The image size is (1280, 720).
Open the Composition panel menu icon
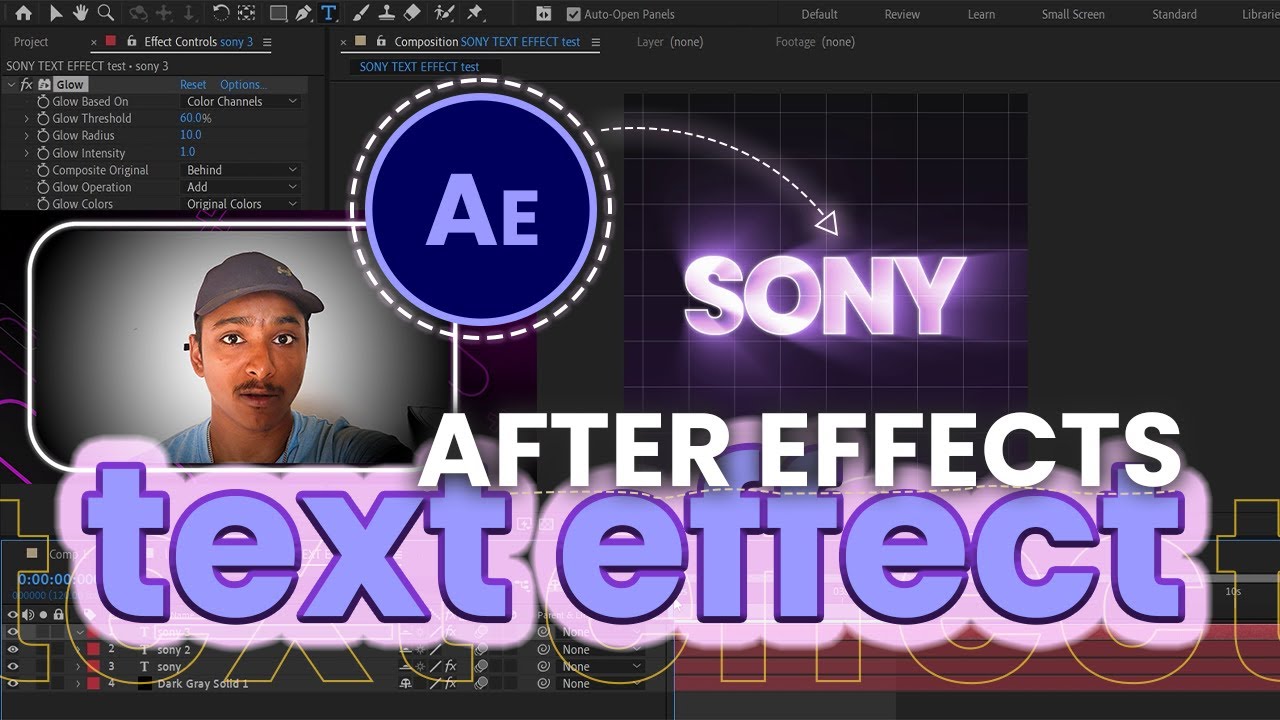pyautogui.click(x=596, y=42)
